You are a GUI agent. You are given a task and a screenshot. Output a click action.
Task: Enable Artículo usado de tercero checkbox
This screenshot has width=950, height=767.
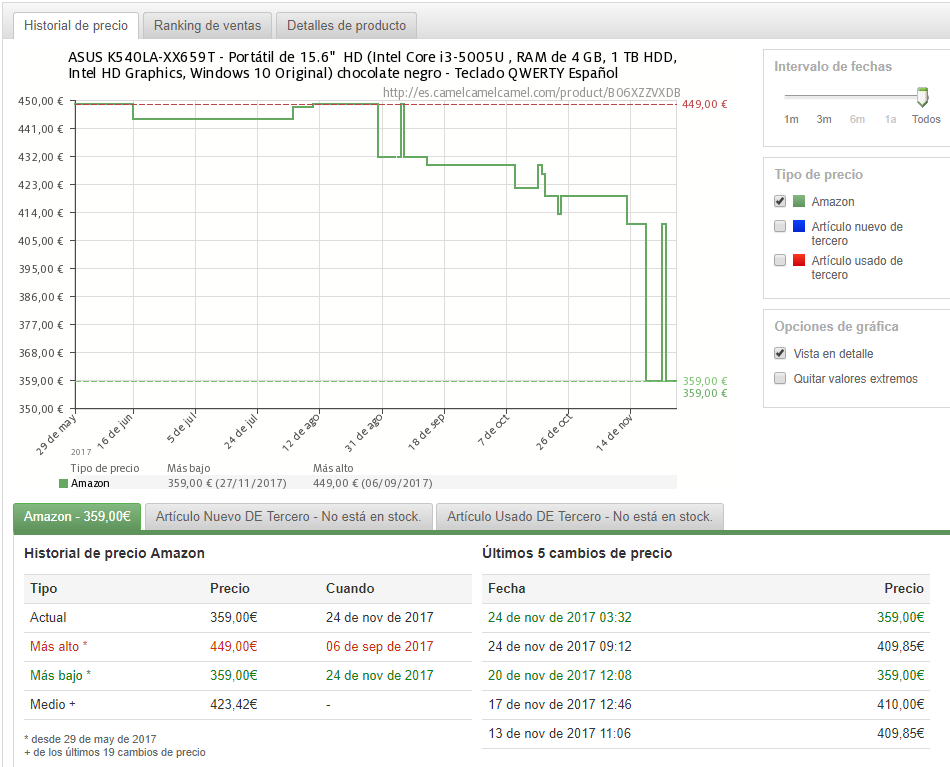pyautogui.click(x=780, y=260)
